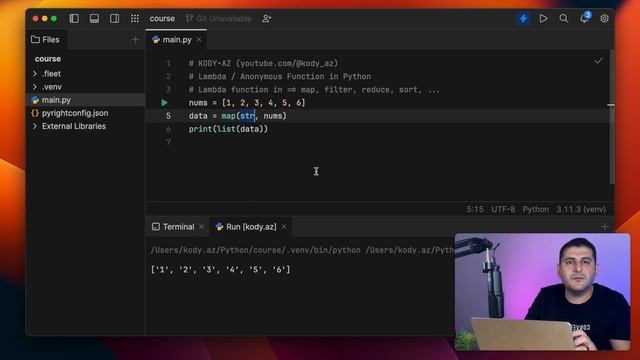Click the .fleet folder name
This screenshot has height=360, width=640.
tap(51, 74)
